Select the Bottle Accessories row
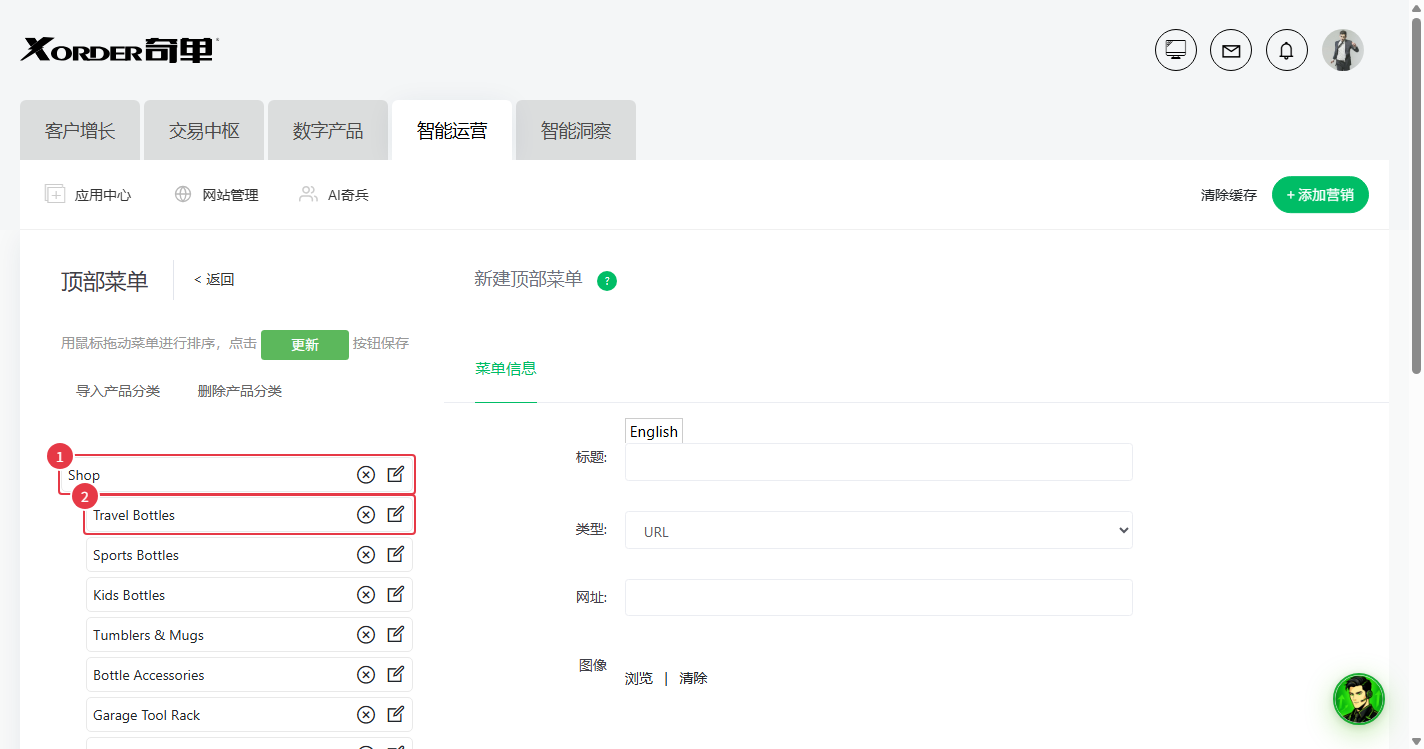 point(249,674)
